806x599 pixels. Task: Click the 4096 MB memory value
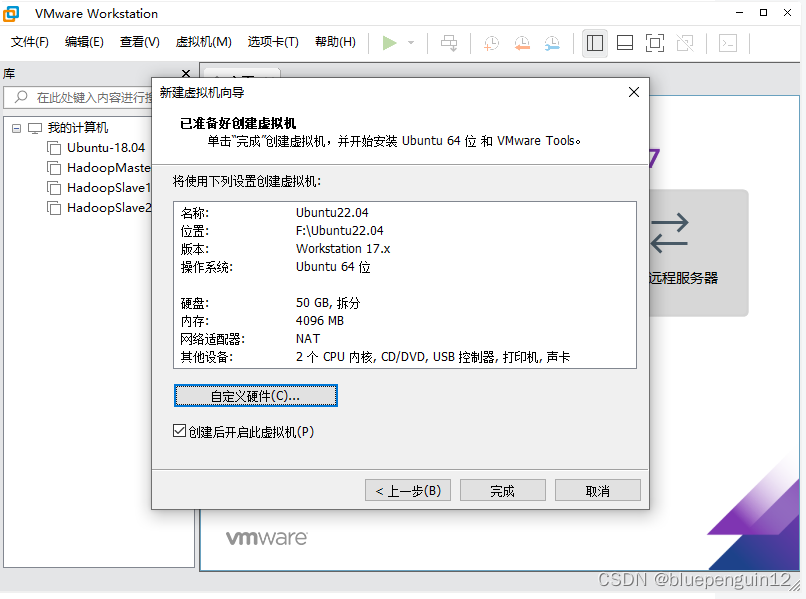coord(320,320)
